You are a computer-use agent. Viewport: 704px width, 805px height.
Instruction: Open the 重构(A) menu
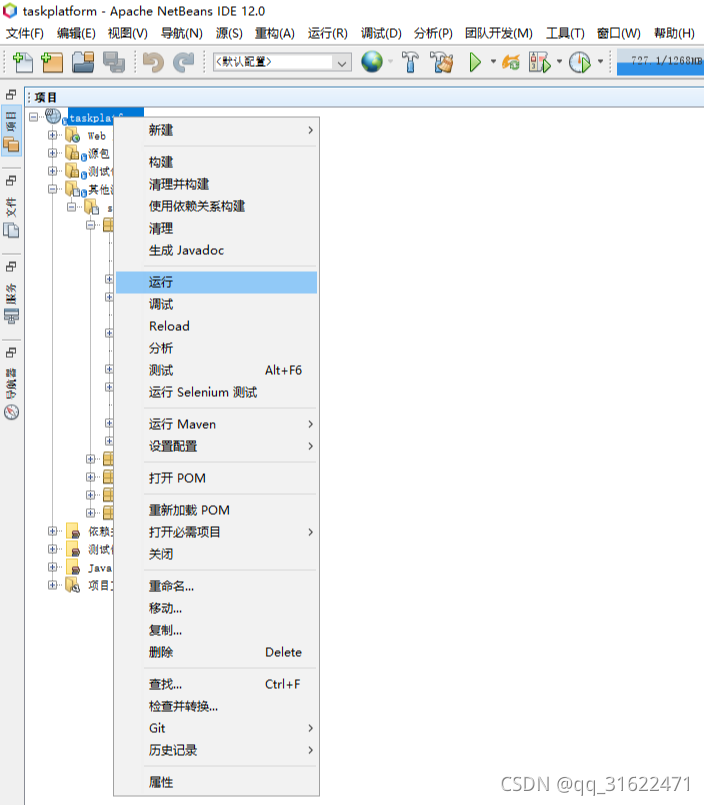[x=275, y=33]
